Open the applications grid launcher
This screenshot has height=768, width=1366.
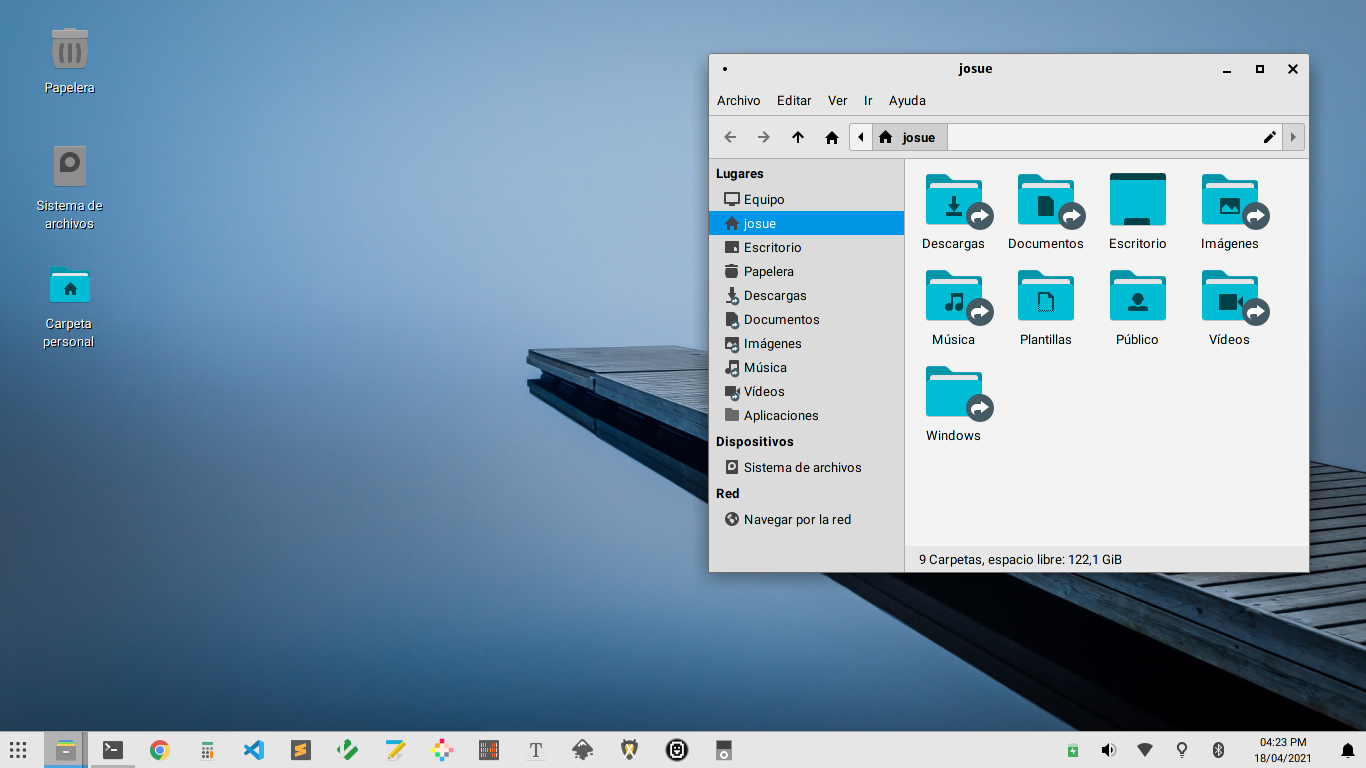pyautogui.click(x=18, y=750)
